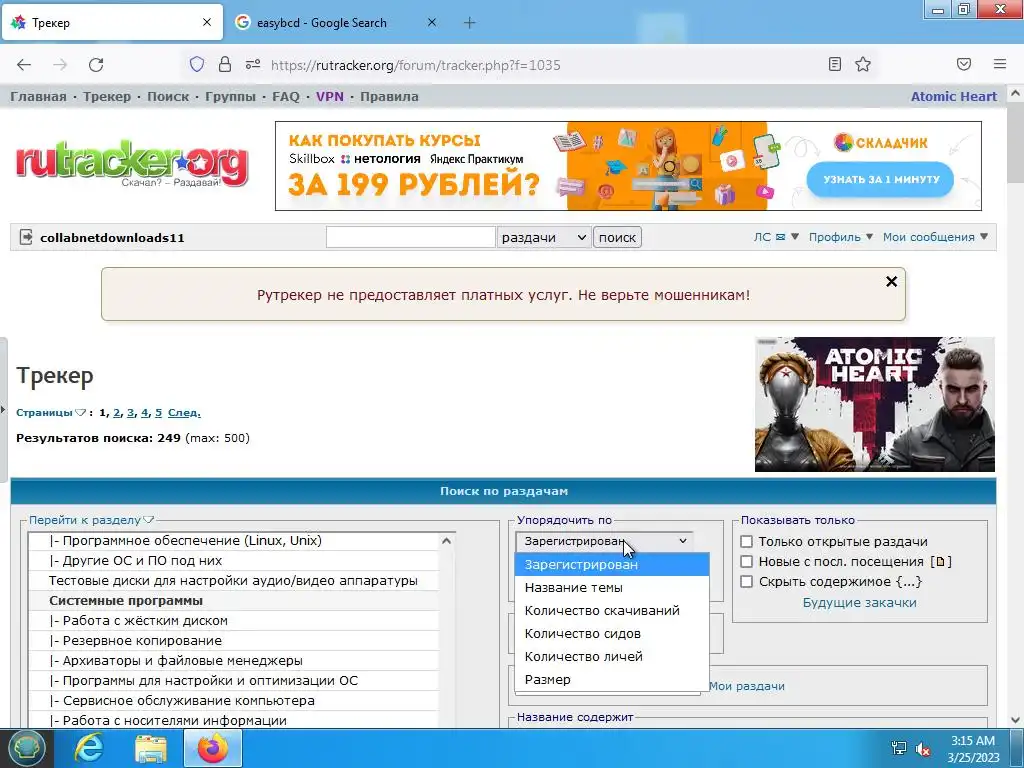
Task: Open the Firefox hamburger menu
Action: pos(1000,64)
